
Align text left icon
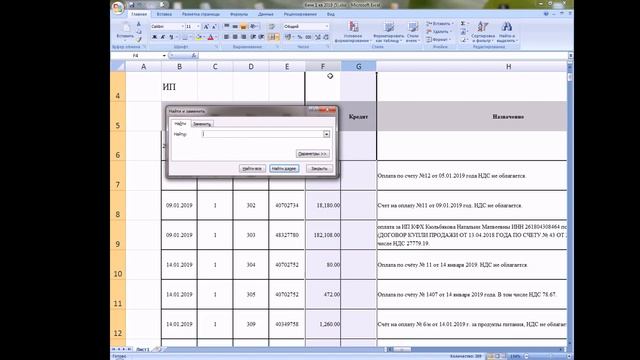[227, 37]
